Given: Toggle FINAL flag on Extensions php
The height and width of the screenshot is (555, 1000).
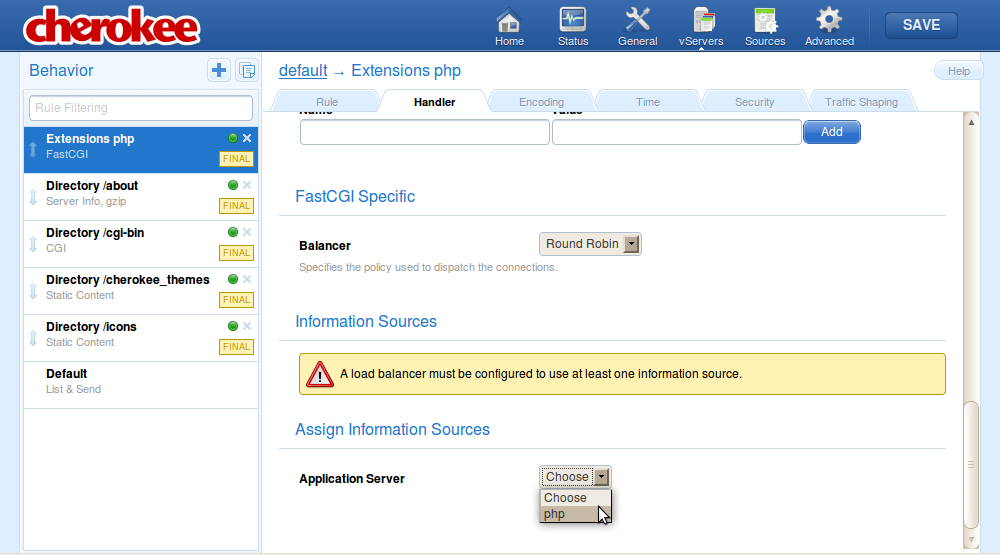Looking at the screenshot, I should [236, 159].
